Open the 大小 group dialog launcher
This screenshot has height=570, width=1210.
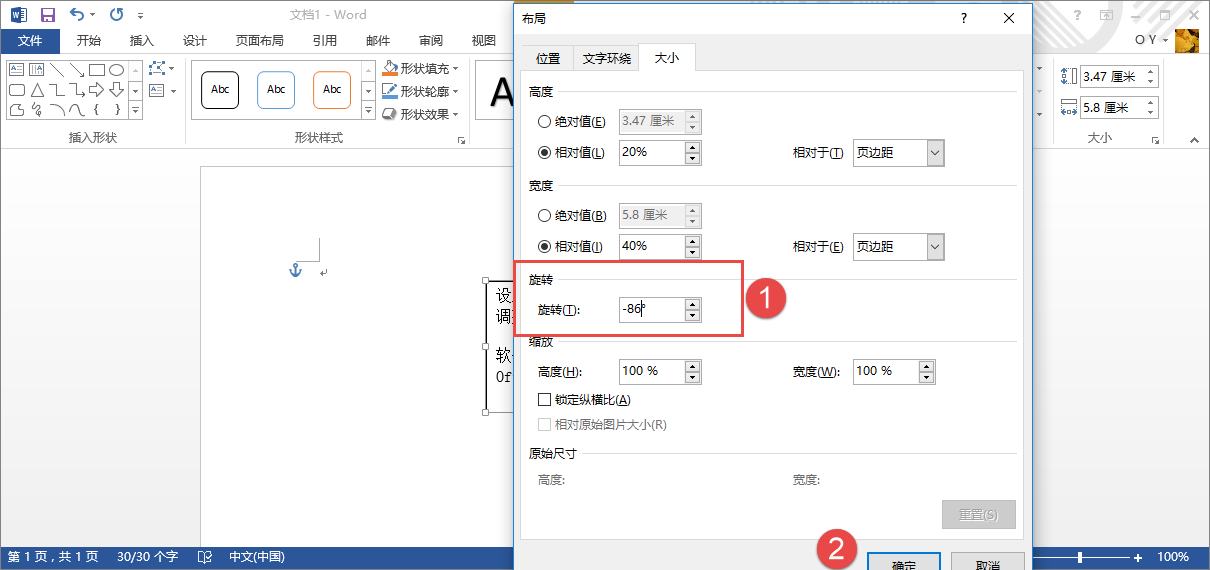click(1155, 140)
